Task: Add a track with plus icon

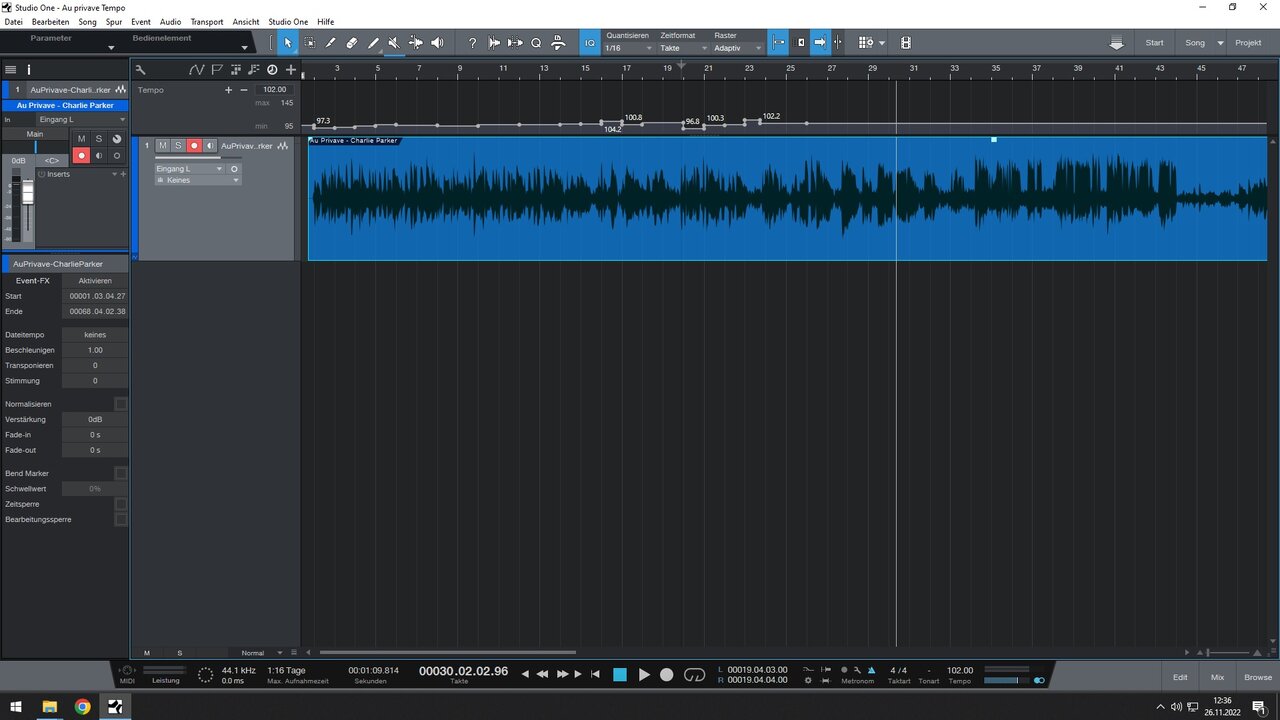Action: point(291,69)
